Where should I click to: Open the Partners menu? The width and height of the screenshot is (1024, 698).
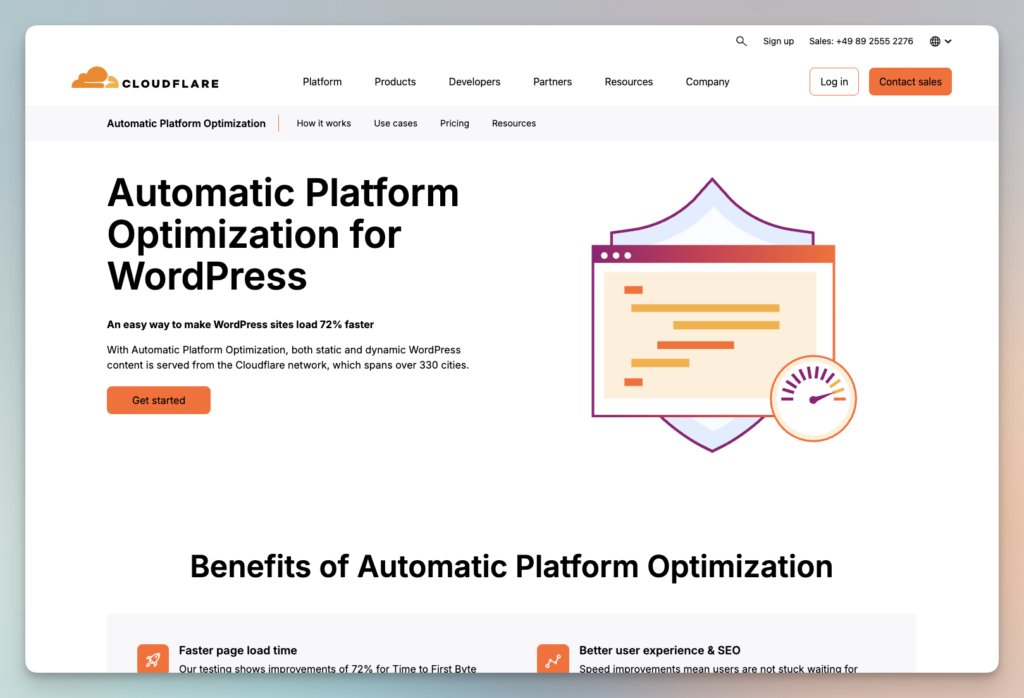click(552, 82)
